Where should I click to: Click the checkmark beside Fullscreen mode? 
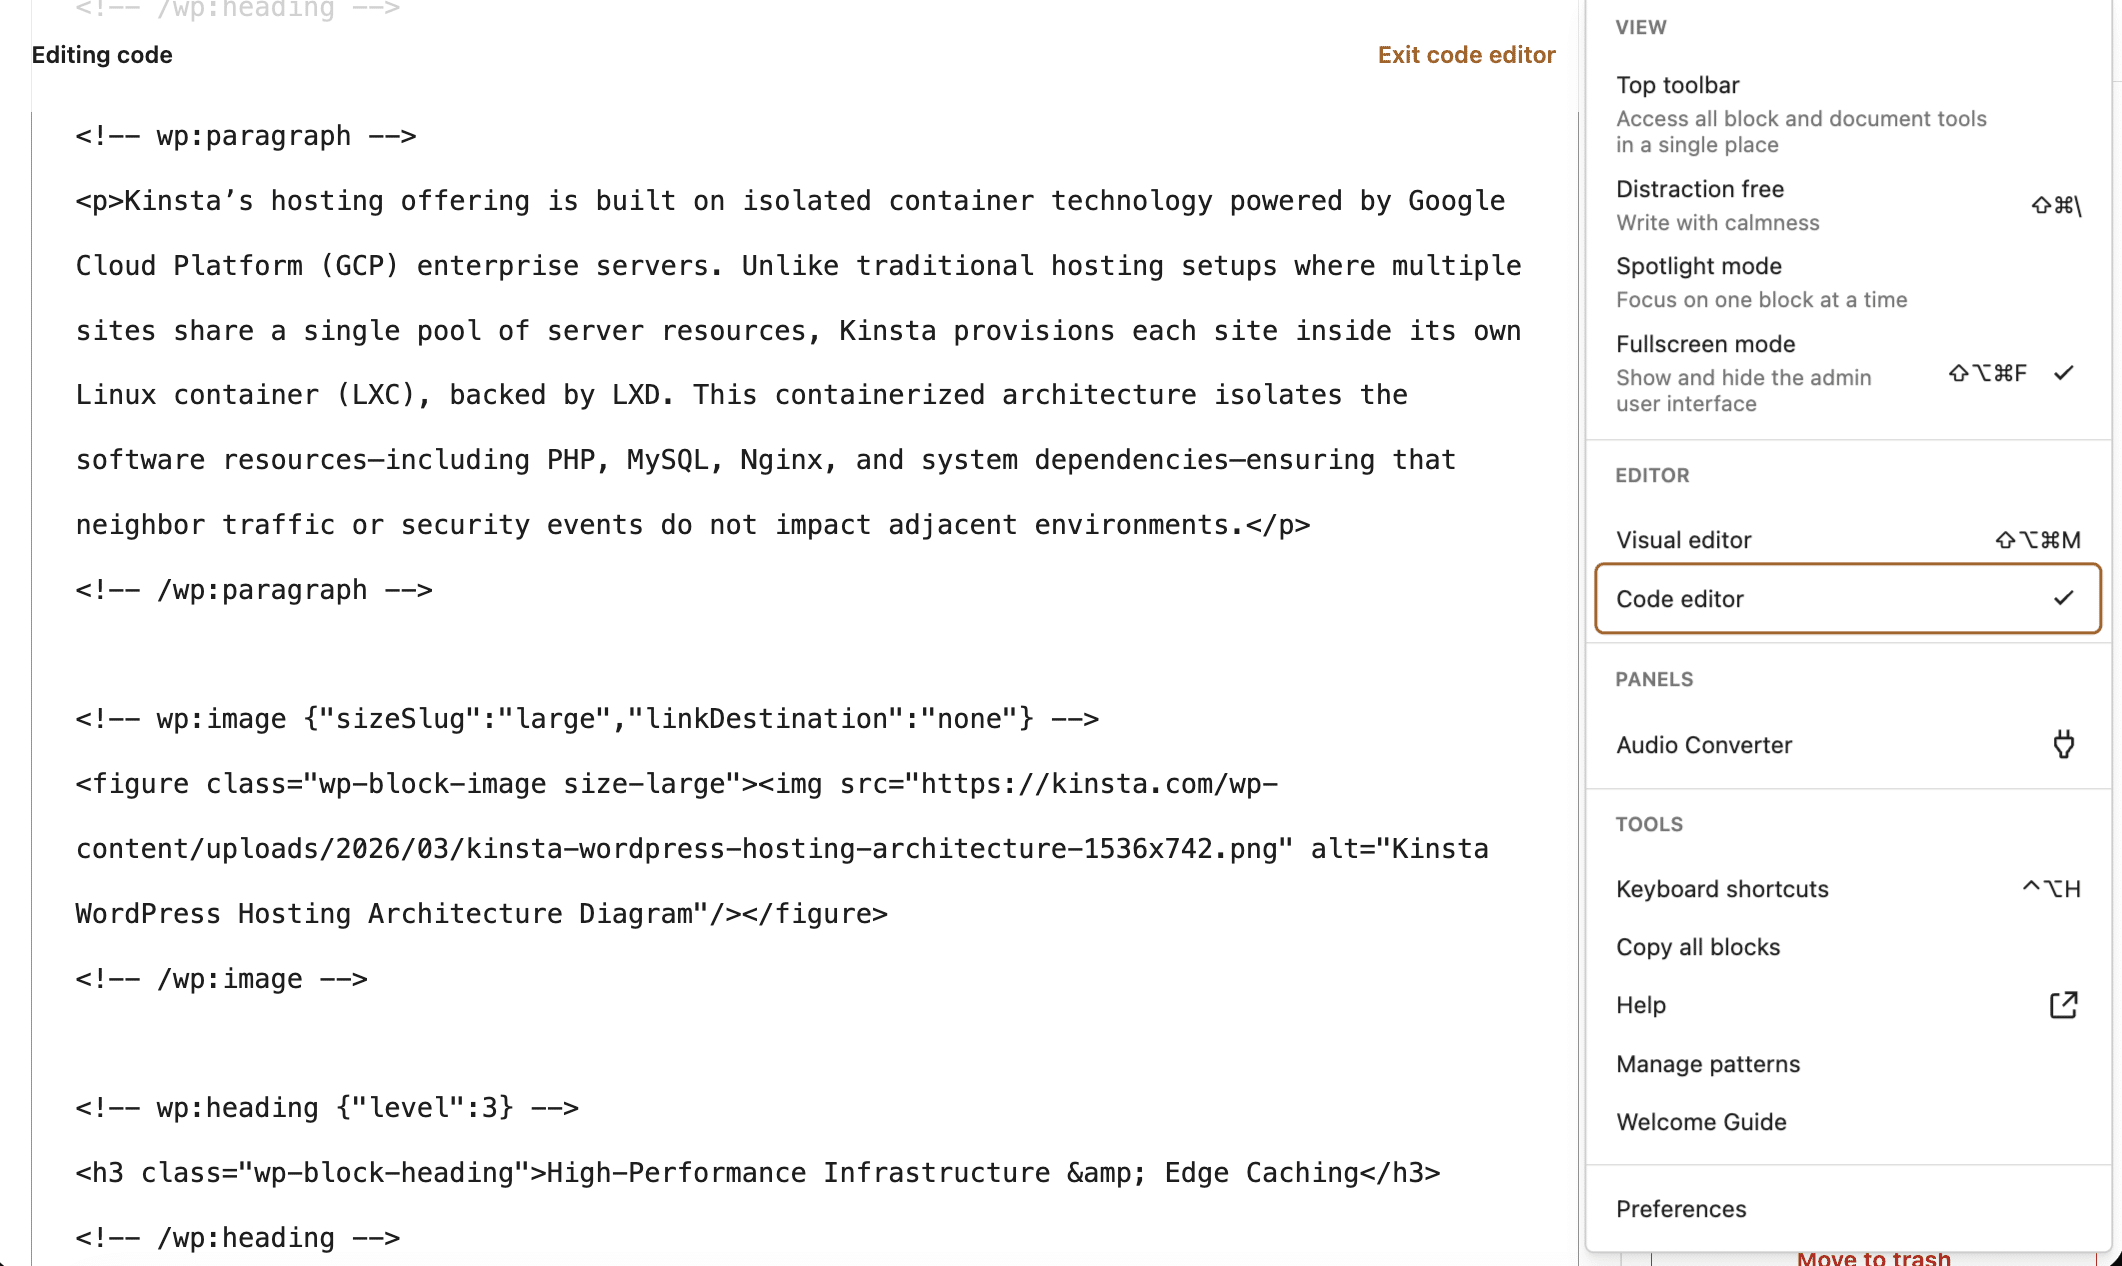(x=2063, y=373)
